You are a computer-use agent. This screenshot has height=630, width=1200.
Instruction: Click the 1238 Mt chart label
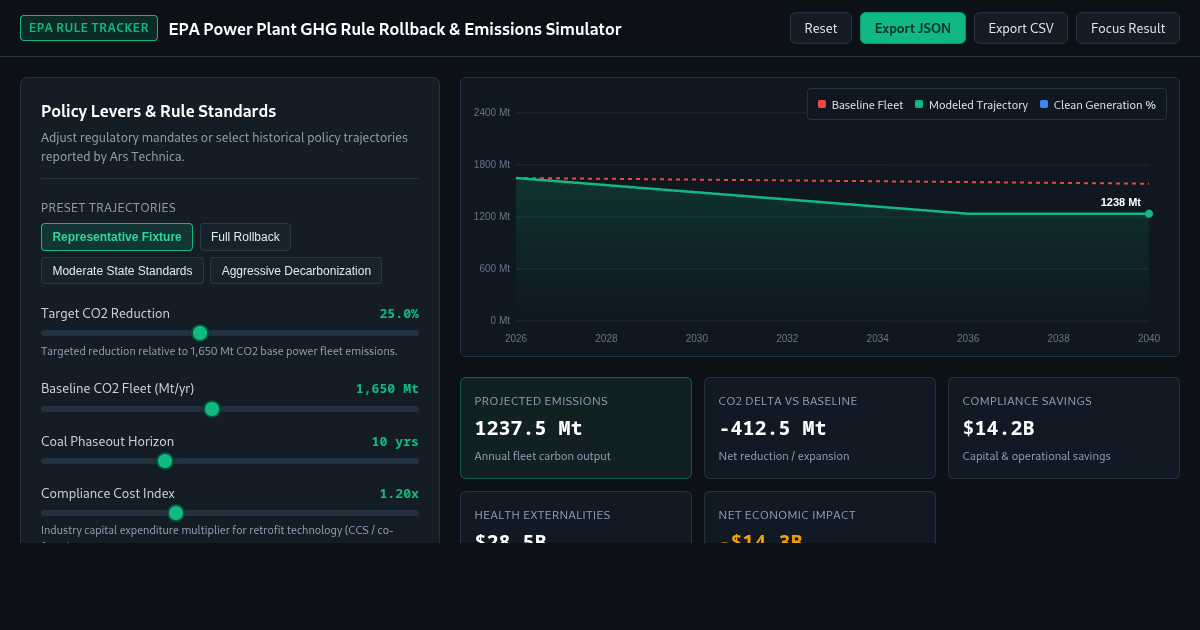1120,202
